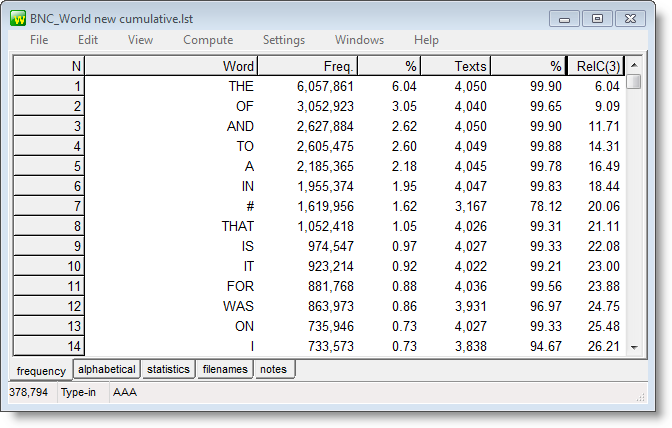Open the Settings menu

tap(284, 40)
